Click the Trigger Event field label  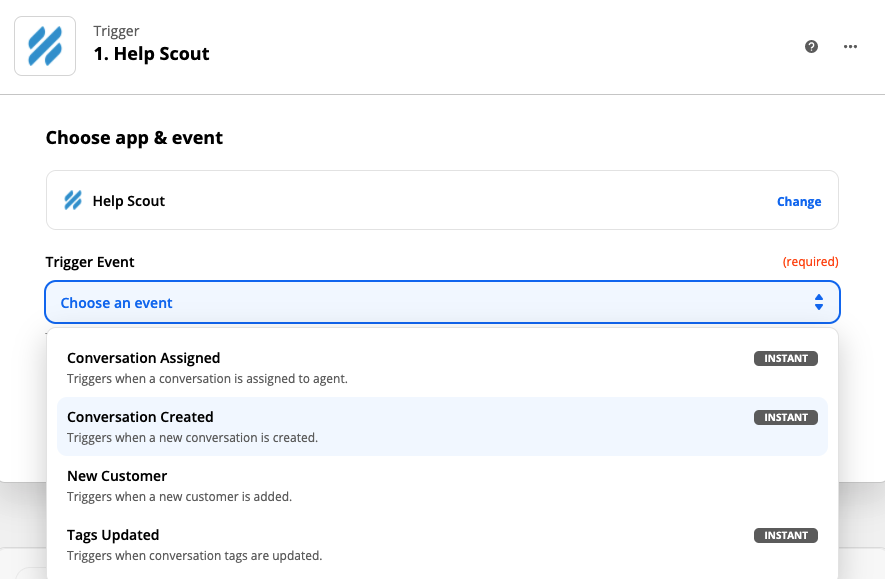pos(90,262)
